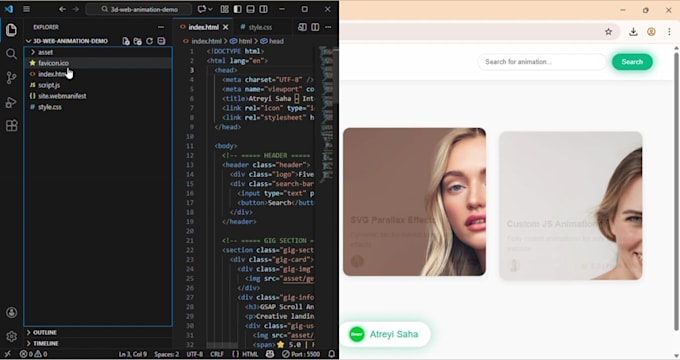Screen dimensions: 680x360
Task: Toggle the secondary side bar
Action: tap(263, 9)
